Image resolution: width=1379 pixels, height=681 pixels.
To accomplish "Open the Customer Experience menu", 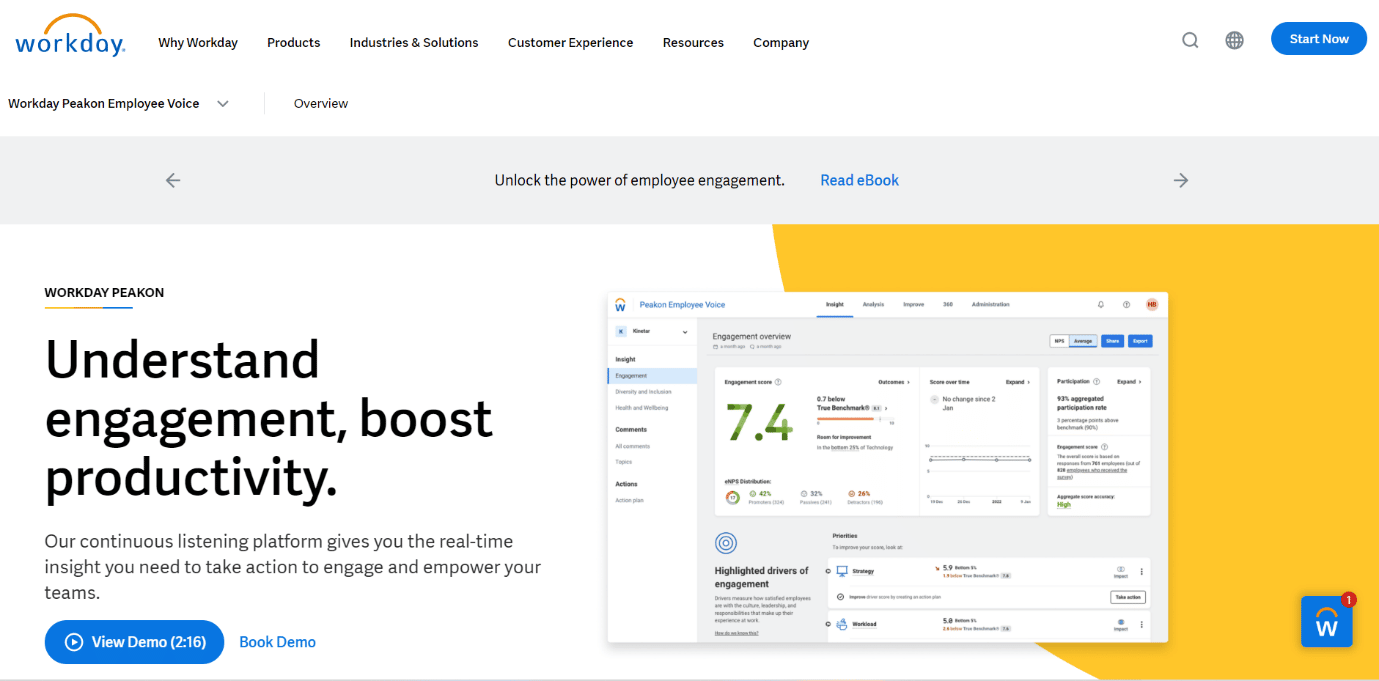I will pos(571,42).
